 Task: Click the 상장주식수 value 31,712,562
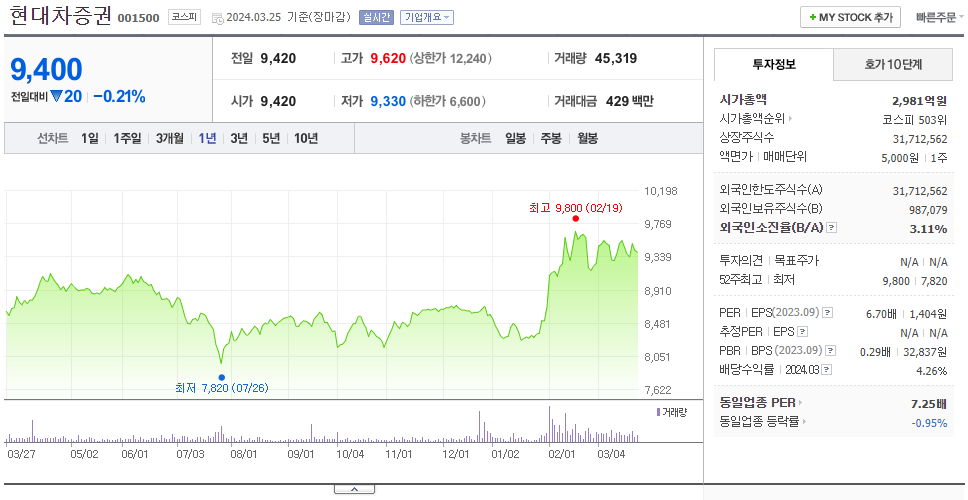pos(920,139)
